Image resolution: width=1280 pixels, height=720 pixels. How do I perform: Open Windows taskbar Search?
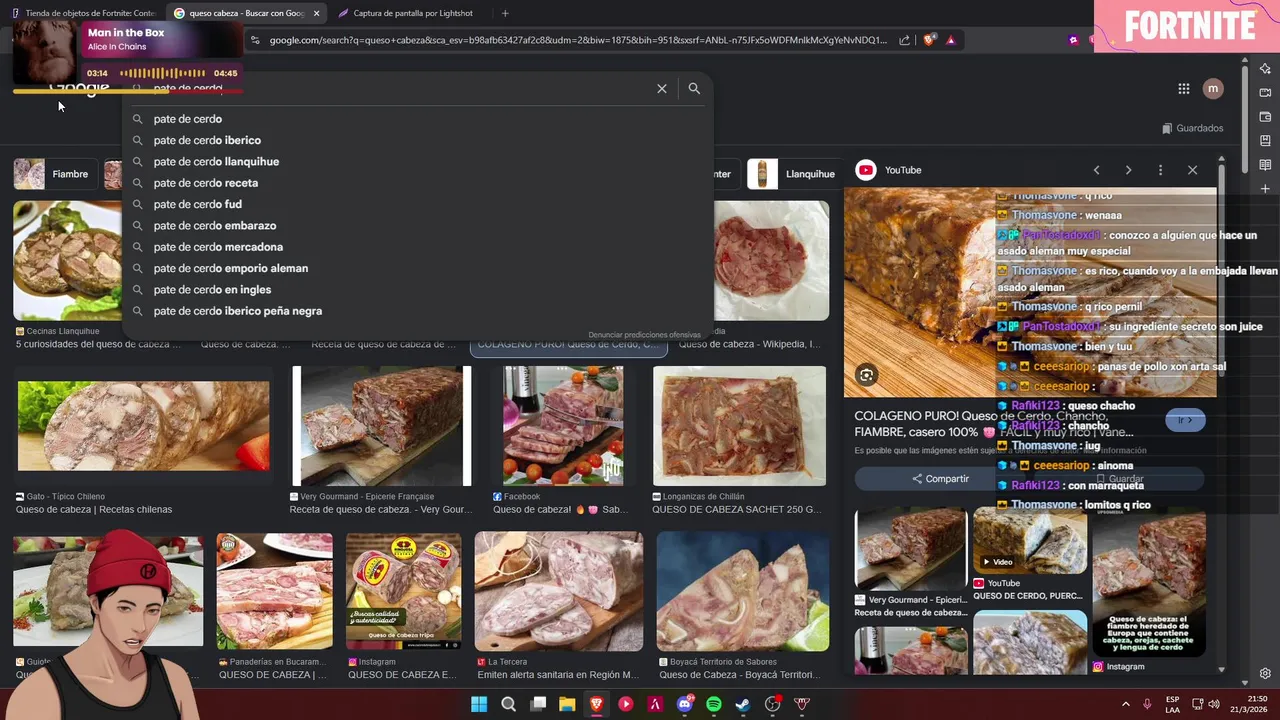click(508, 704)
